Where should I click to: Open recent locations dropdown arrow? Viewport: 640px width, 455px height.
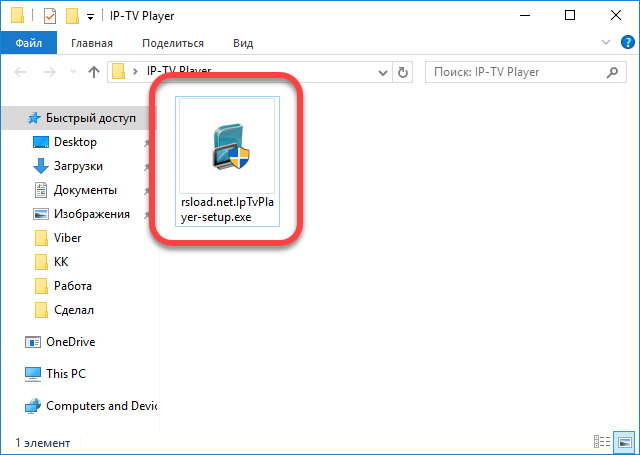click(73, 72)
